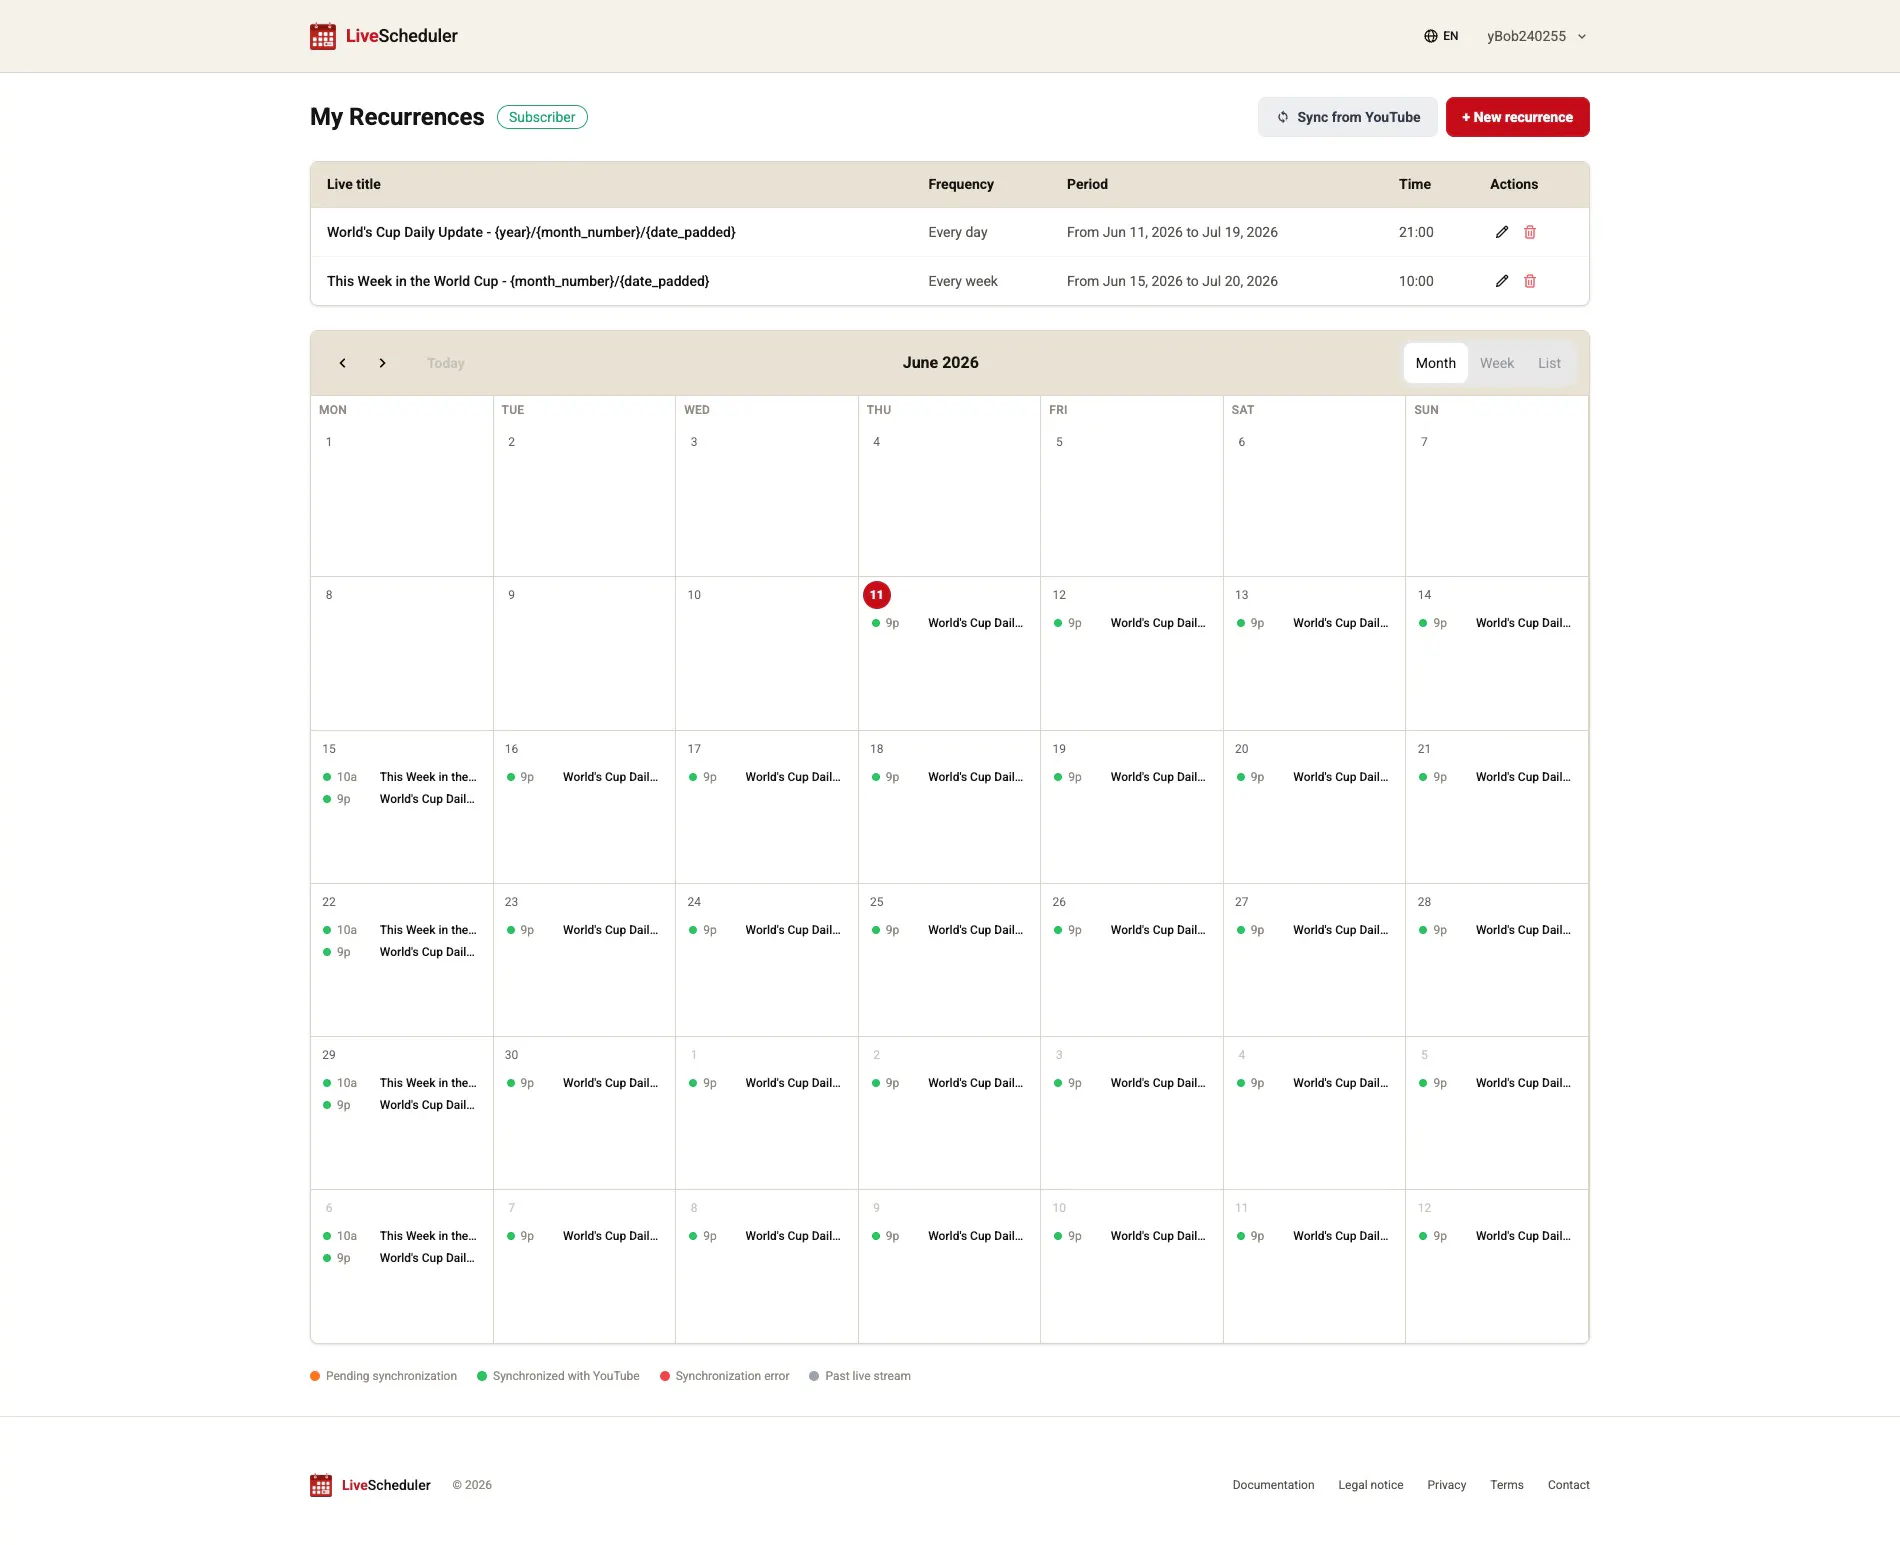This screenshot has height=1545, width=1900.
Task: Select the highlighted day 11 in calendar
Action: pos(876,595)
